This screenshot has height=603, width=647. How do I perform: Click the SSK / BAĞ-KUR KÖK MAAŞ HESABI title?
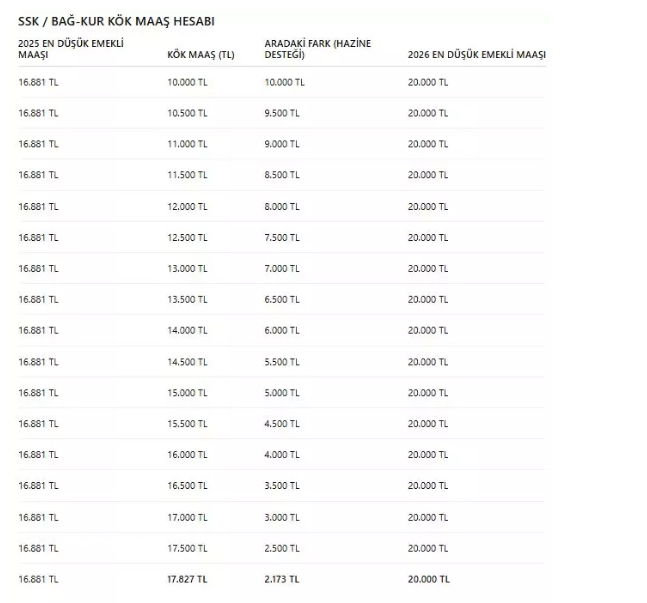point(116,21)
